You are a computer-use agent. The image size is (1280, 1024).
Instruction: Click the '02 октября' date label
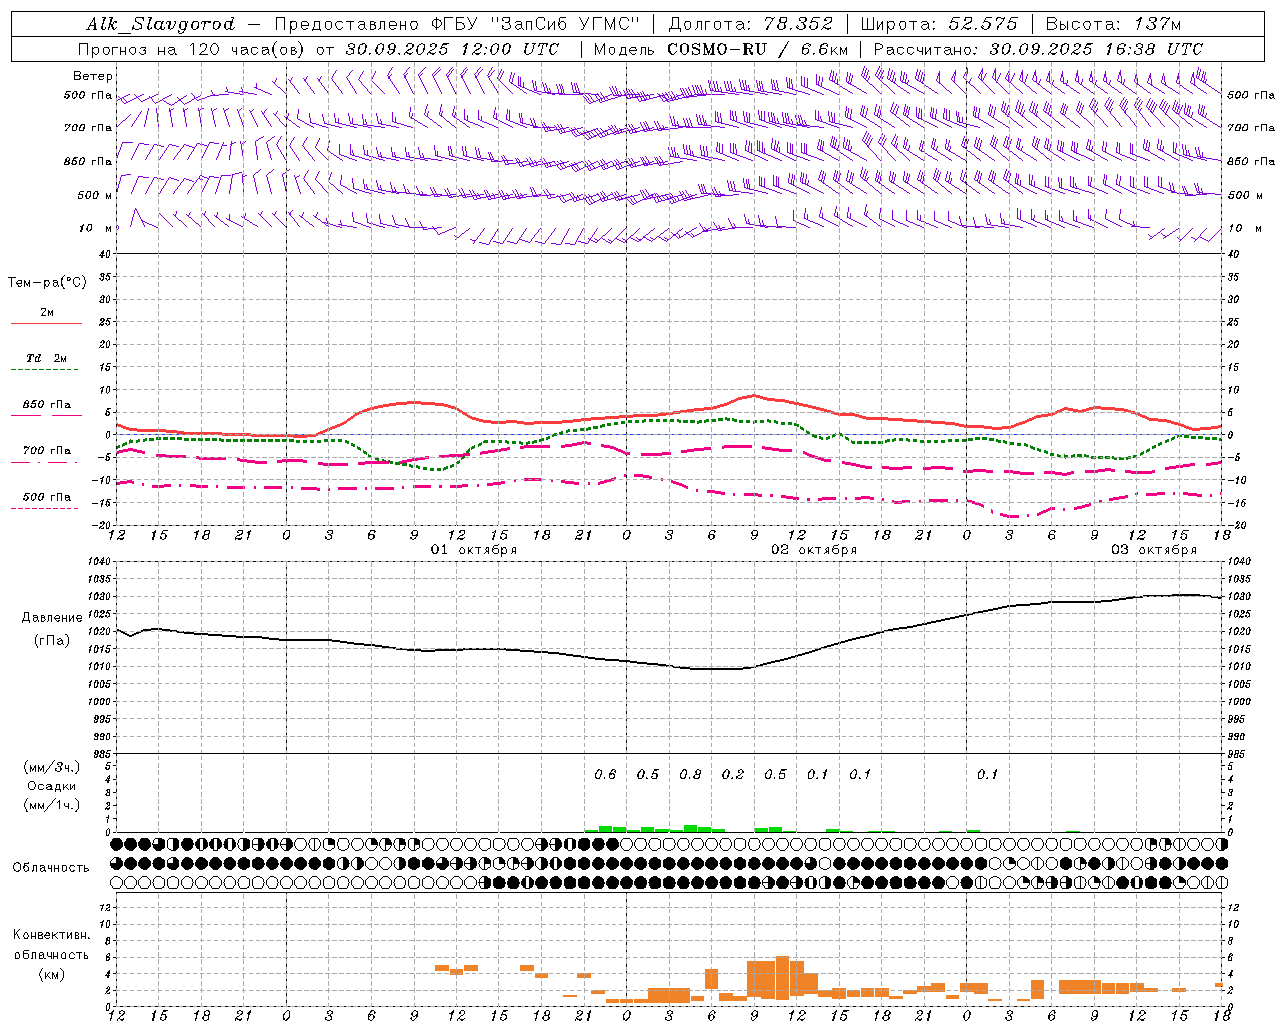pos(814,550)
